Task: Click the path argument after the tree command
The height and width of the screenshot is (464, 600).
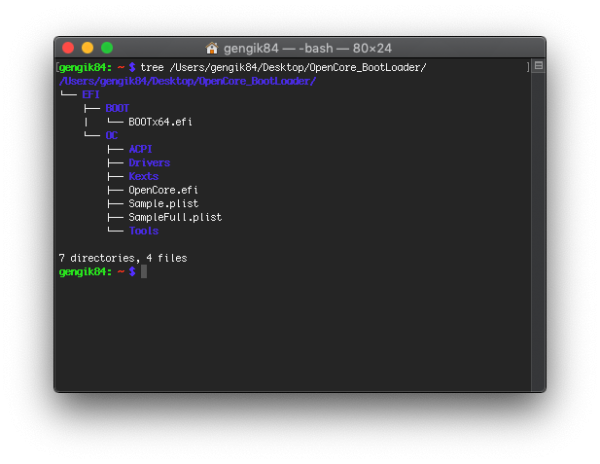Action: [298, 68]
